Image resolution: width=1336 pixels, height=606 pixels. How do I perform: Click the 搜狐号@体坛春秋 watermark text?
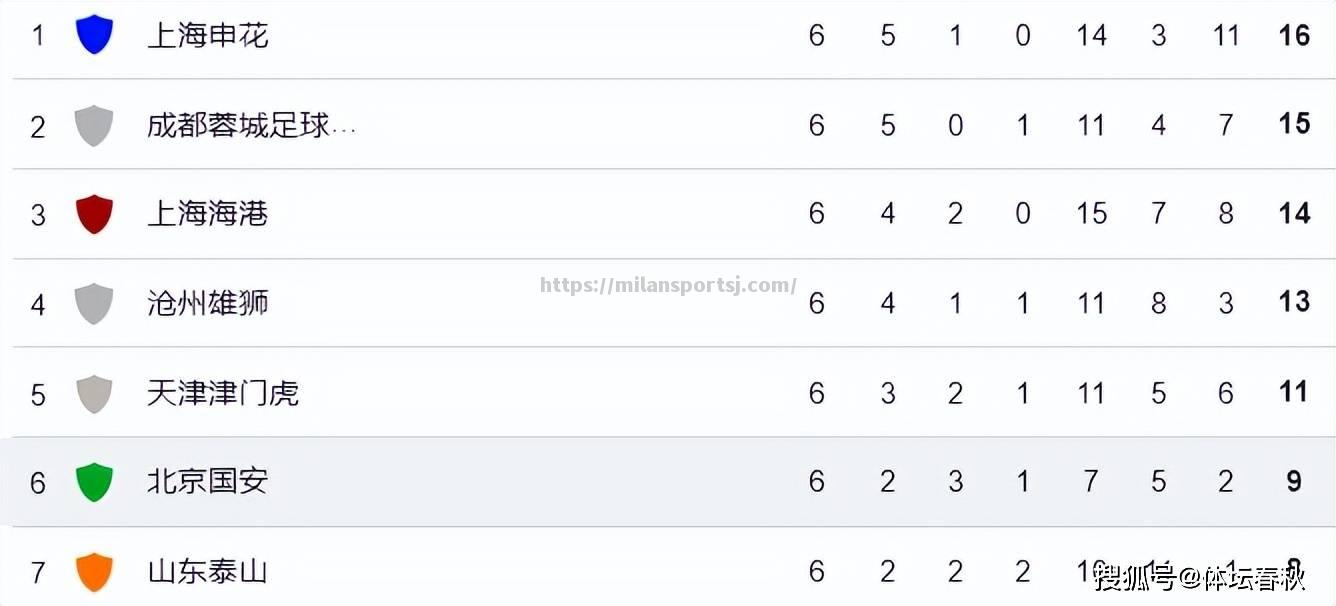click(1201, 577)
